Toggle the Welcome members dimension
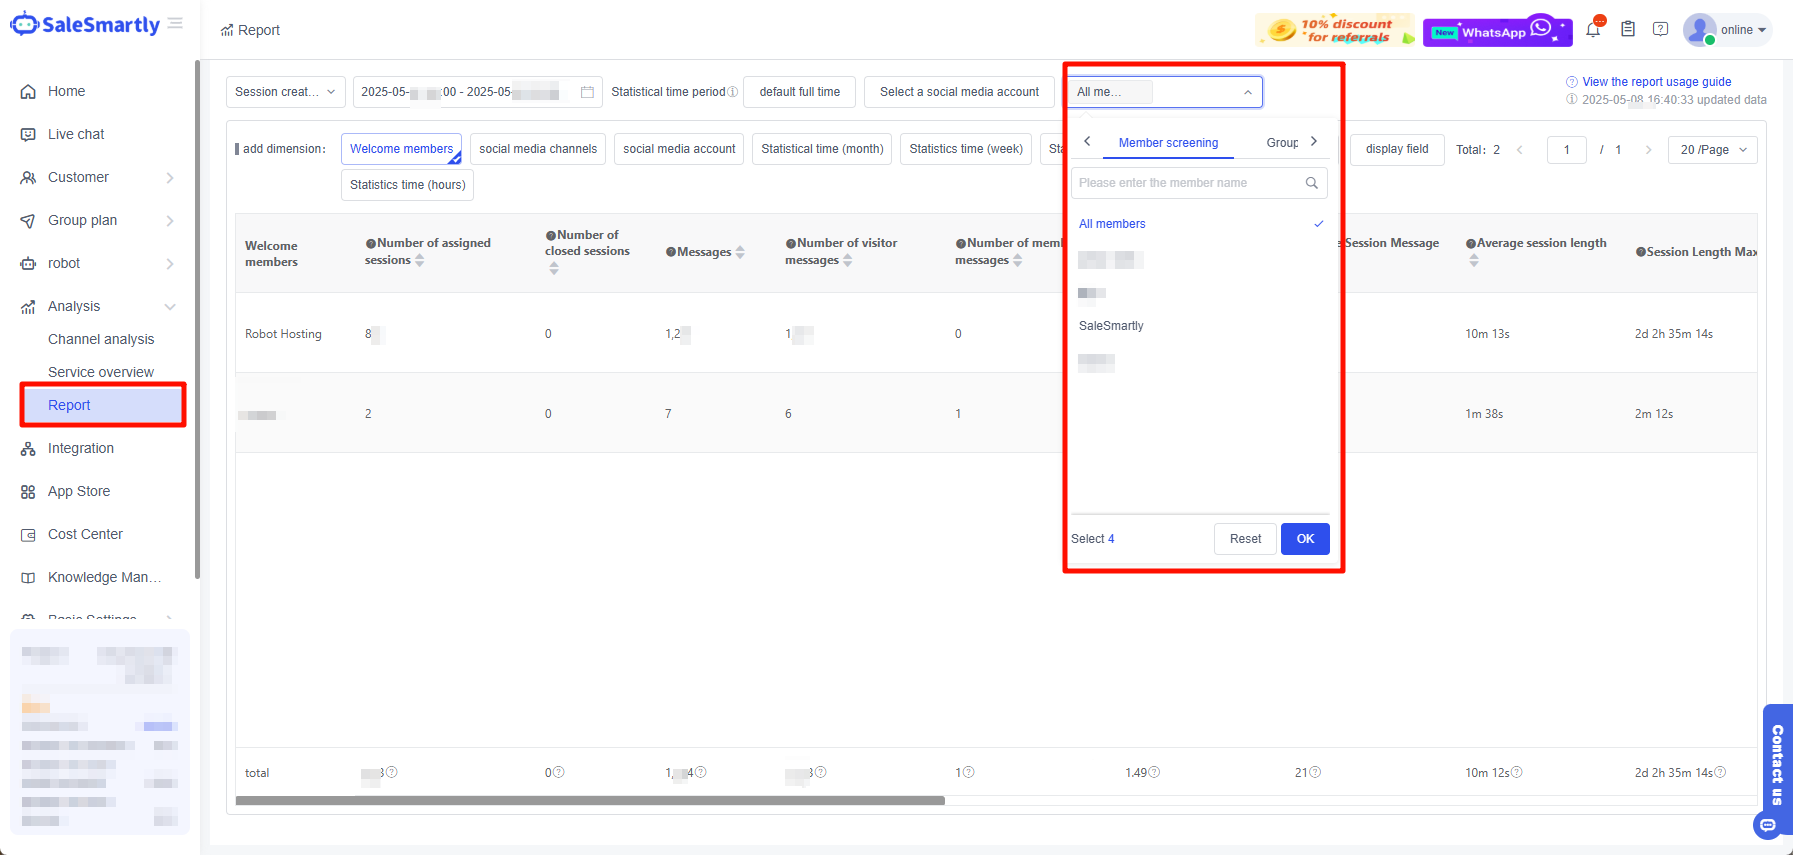The width and height of the screenshot is (1793, 855). [401, 149]
